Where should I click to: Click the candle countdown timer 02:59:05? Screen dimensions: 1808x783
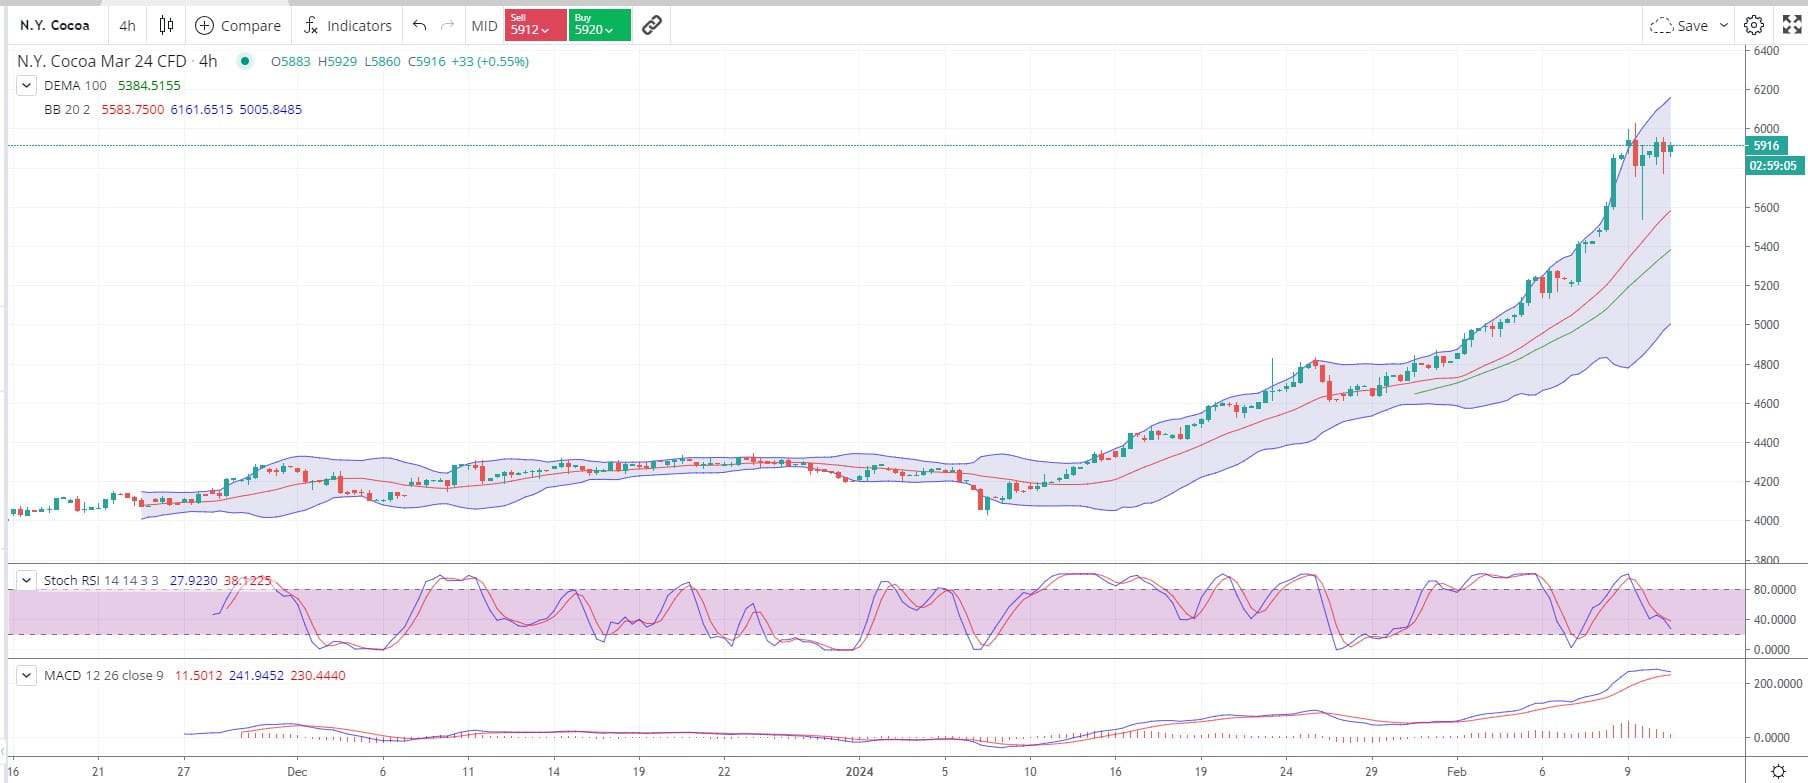(1773, 166)
